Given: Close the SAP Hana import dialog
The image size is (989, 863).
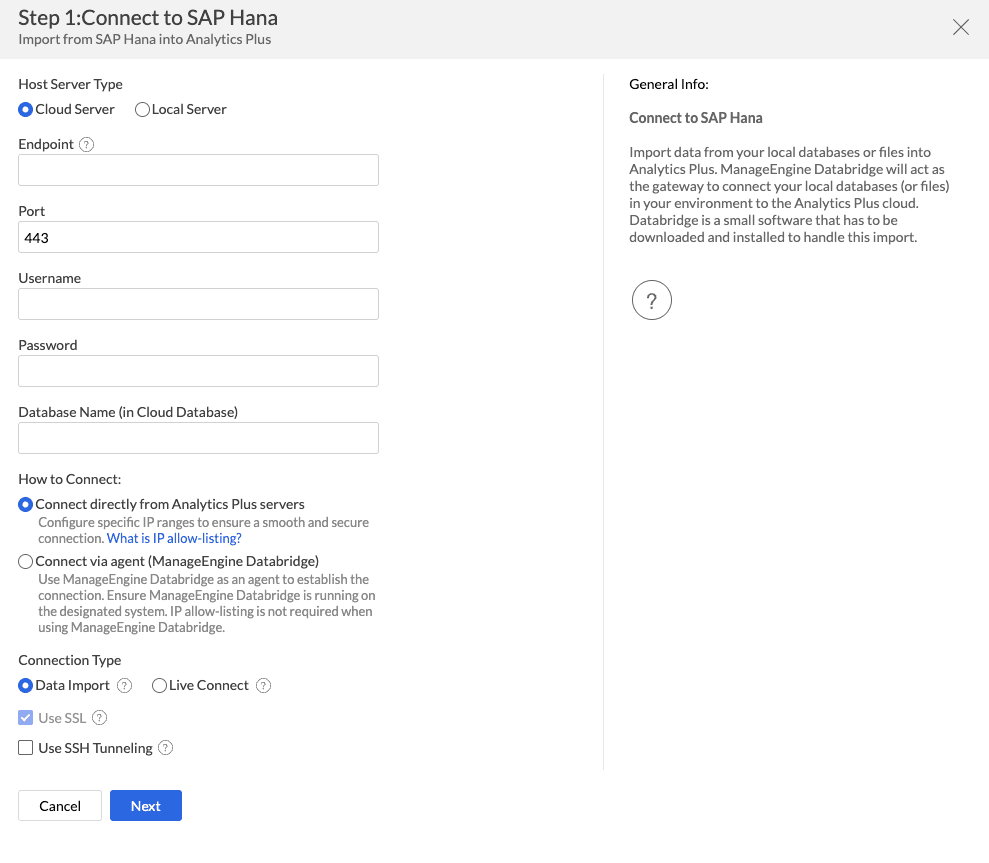Looking at the screenshot, I should [x=960, y=28].
